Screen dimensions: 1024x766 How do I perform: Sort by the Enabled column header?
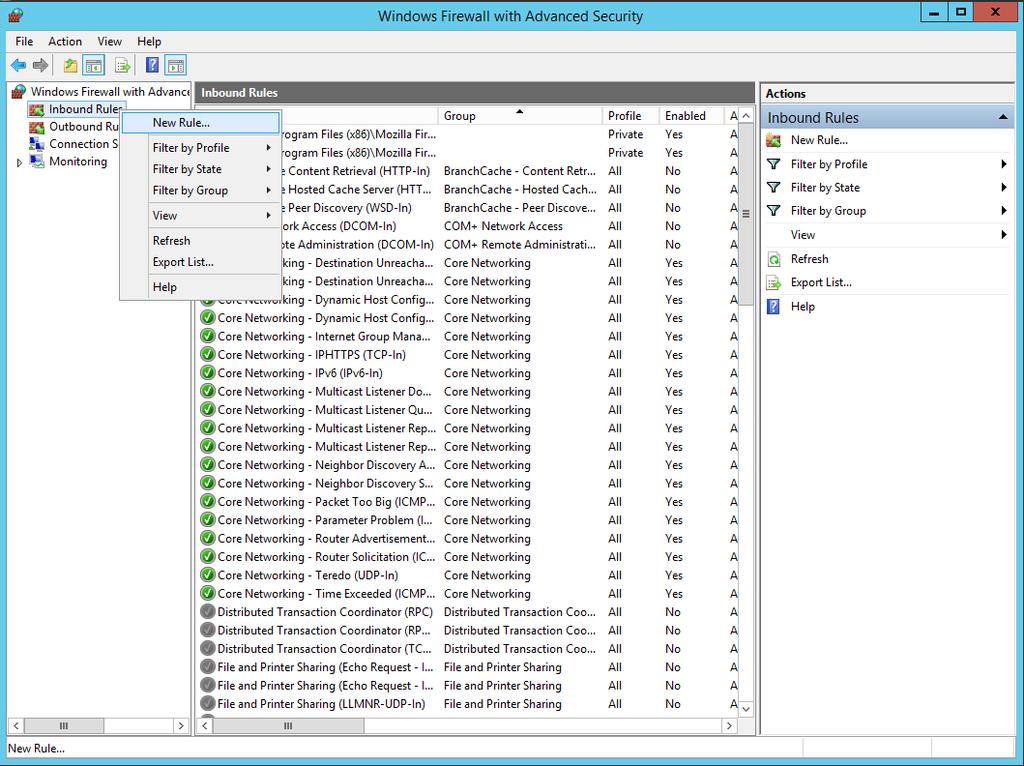[692, 116]
